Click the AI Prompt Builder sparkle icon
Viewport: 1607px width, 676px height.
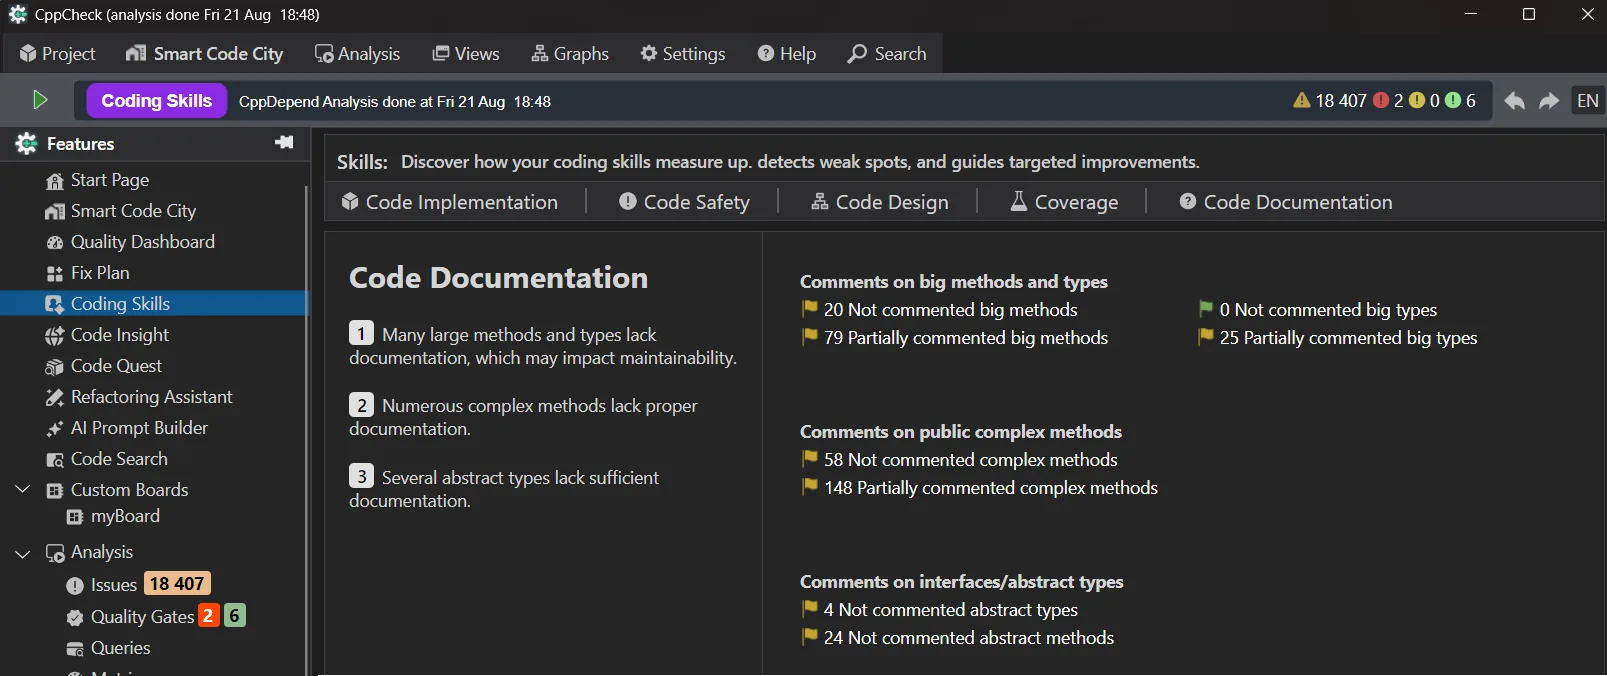point(55,429)
